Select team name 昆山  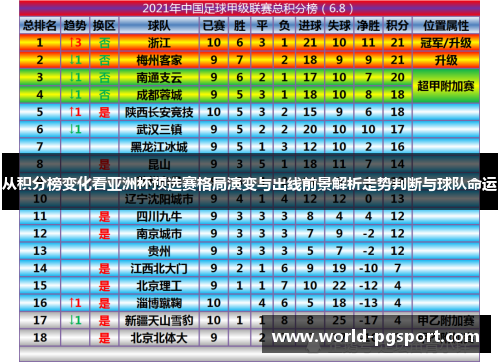pyautogui.click(x=159, y=164)
